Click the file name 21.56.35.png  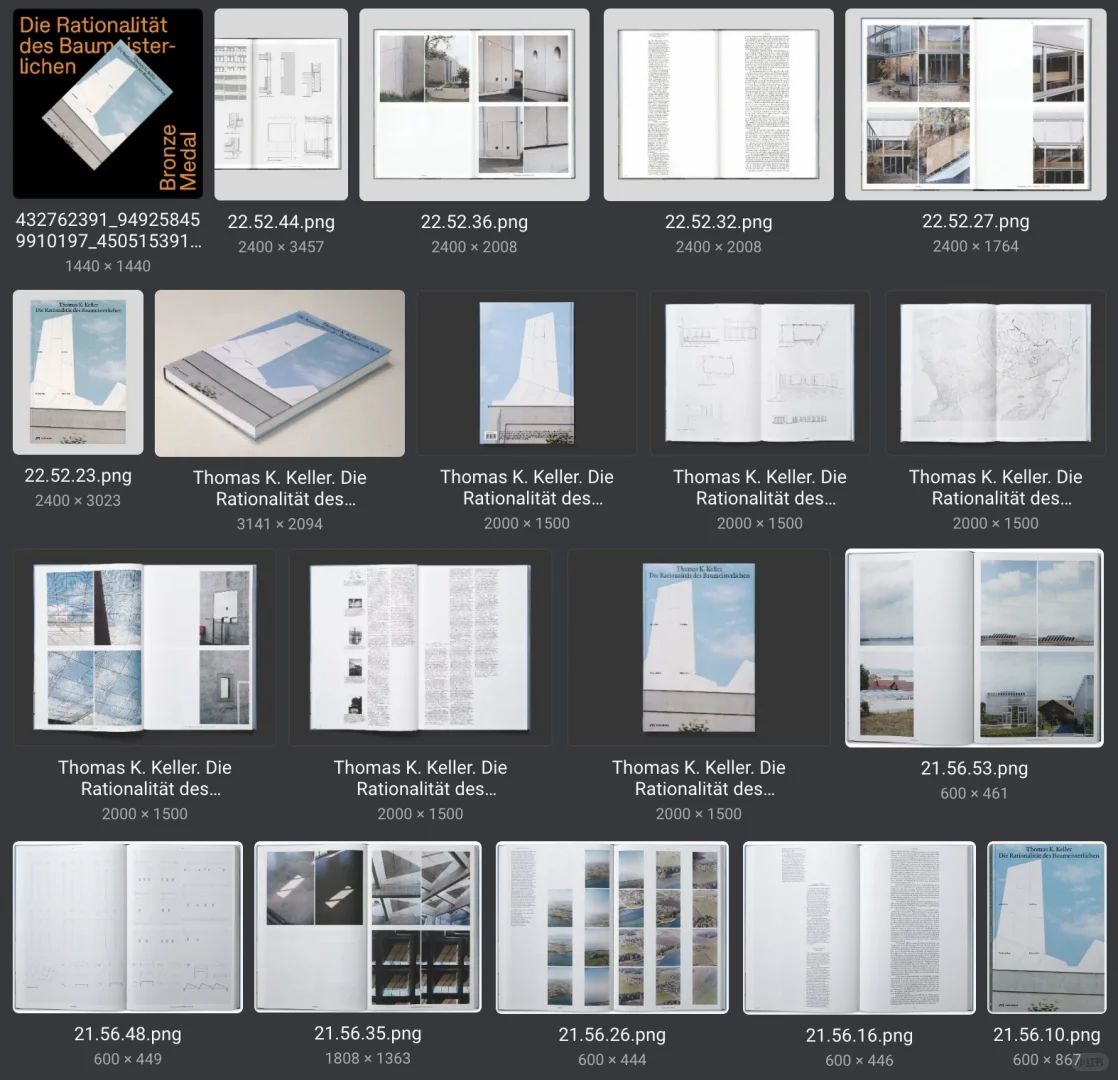(x=368, y=1033)
